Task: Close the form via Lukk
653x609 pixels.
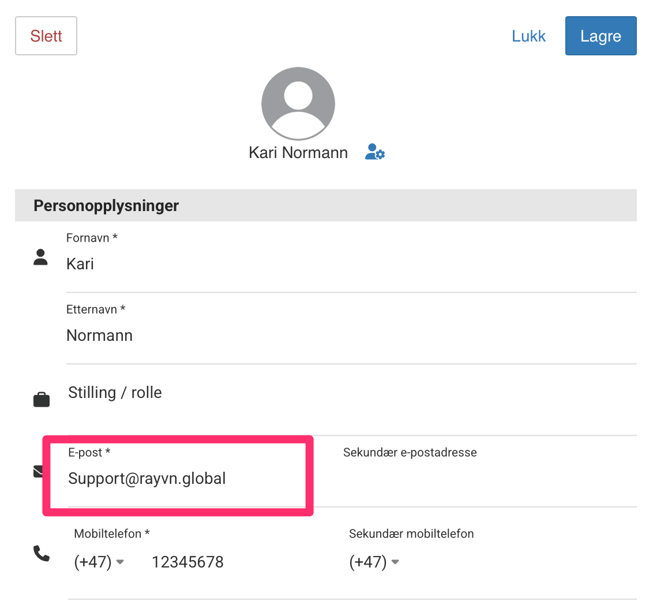Action: point(528,36)
